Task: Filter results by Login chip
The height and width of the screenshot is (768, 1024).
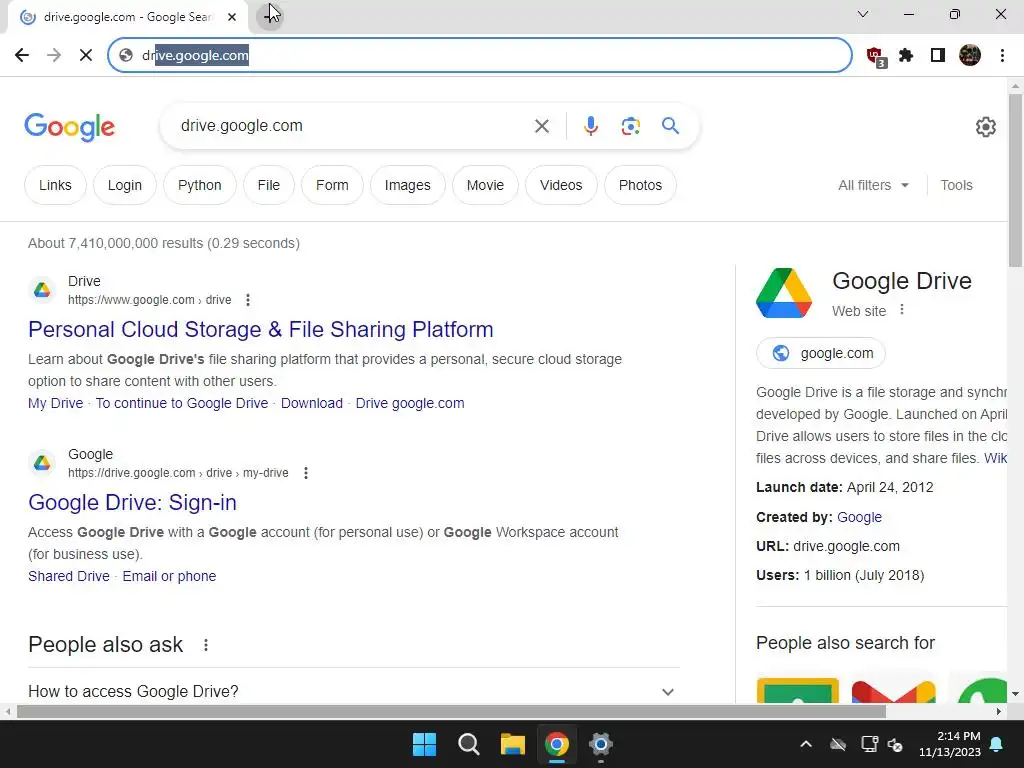Action: click(125, 185)
